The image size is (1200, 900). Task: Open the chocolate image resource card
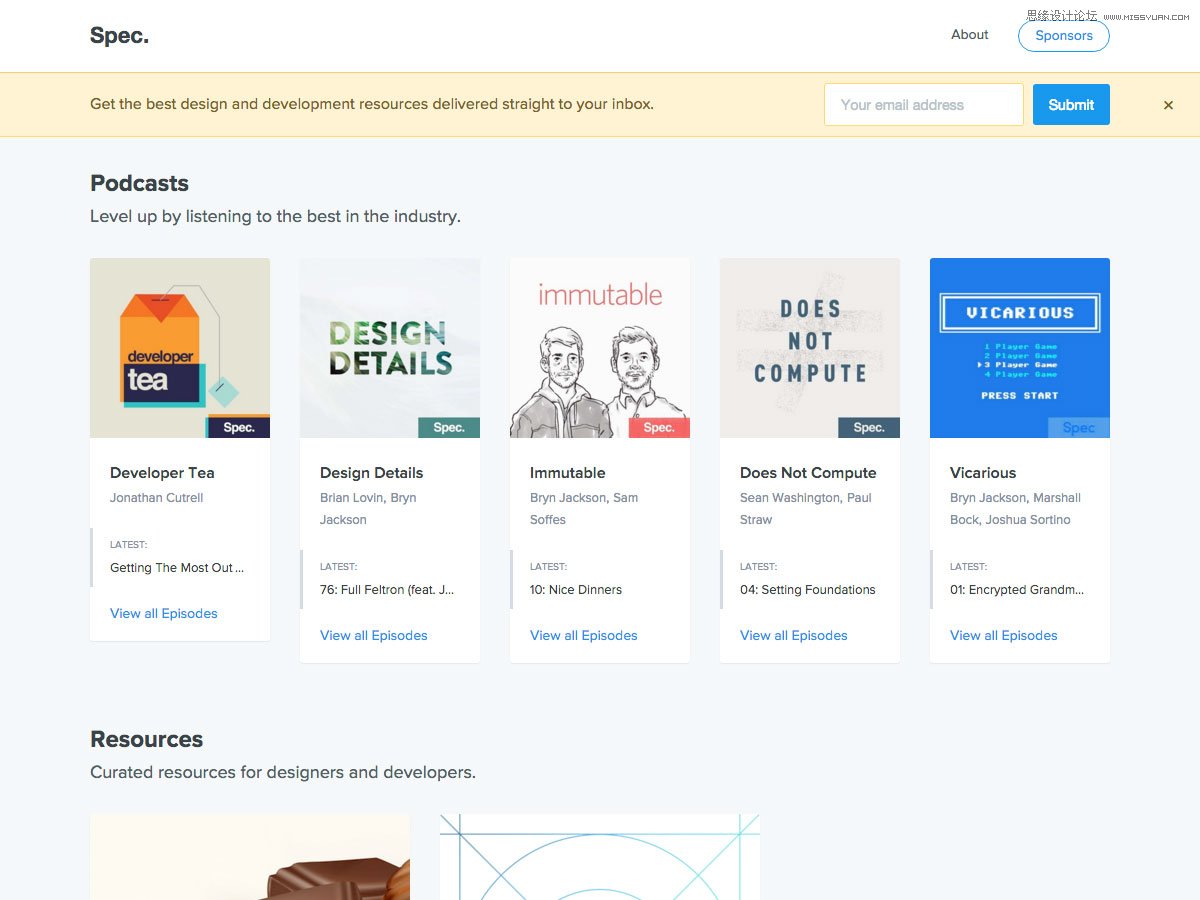250,857
